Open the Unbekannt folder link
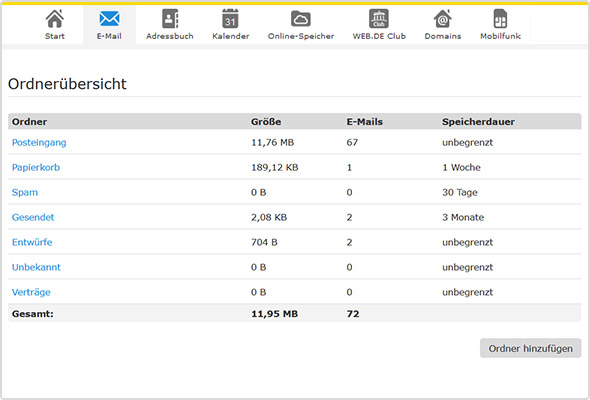Image resolution: width=590 pixels, height=400 pixels. pyautogui.click(x=36, y=267)
